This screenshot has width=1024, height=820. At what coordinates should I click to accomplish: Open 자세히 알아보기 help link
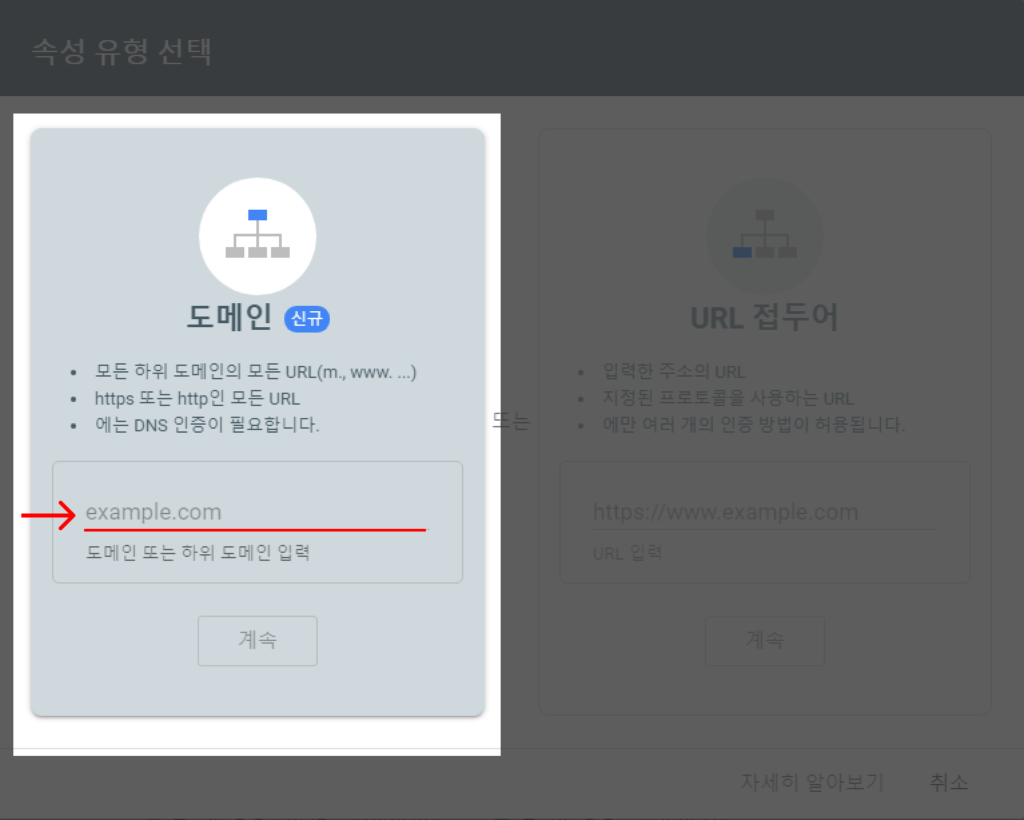pyautogui.click(x=812, y=783)
